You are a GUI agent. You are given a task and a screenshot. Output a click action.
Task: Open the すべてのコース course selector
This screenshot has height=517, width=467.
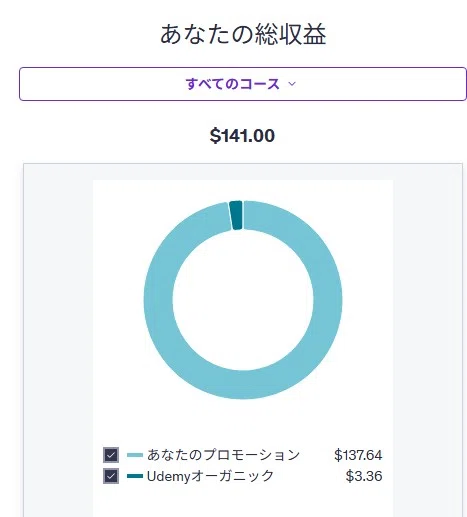click(x=243, y=84)
